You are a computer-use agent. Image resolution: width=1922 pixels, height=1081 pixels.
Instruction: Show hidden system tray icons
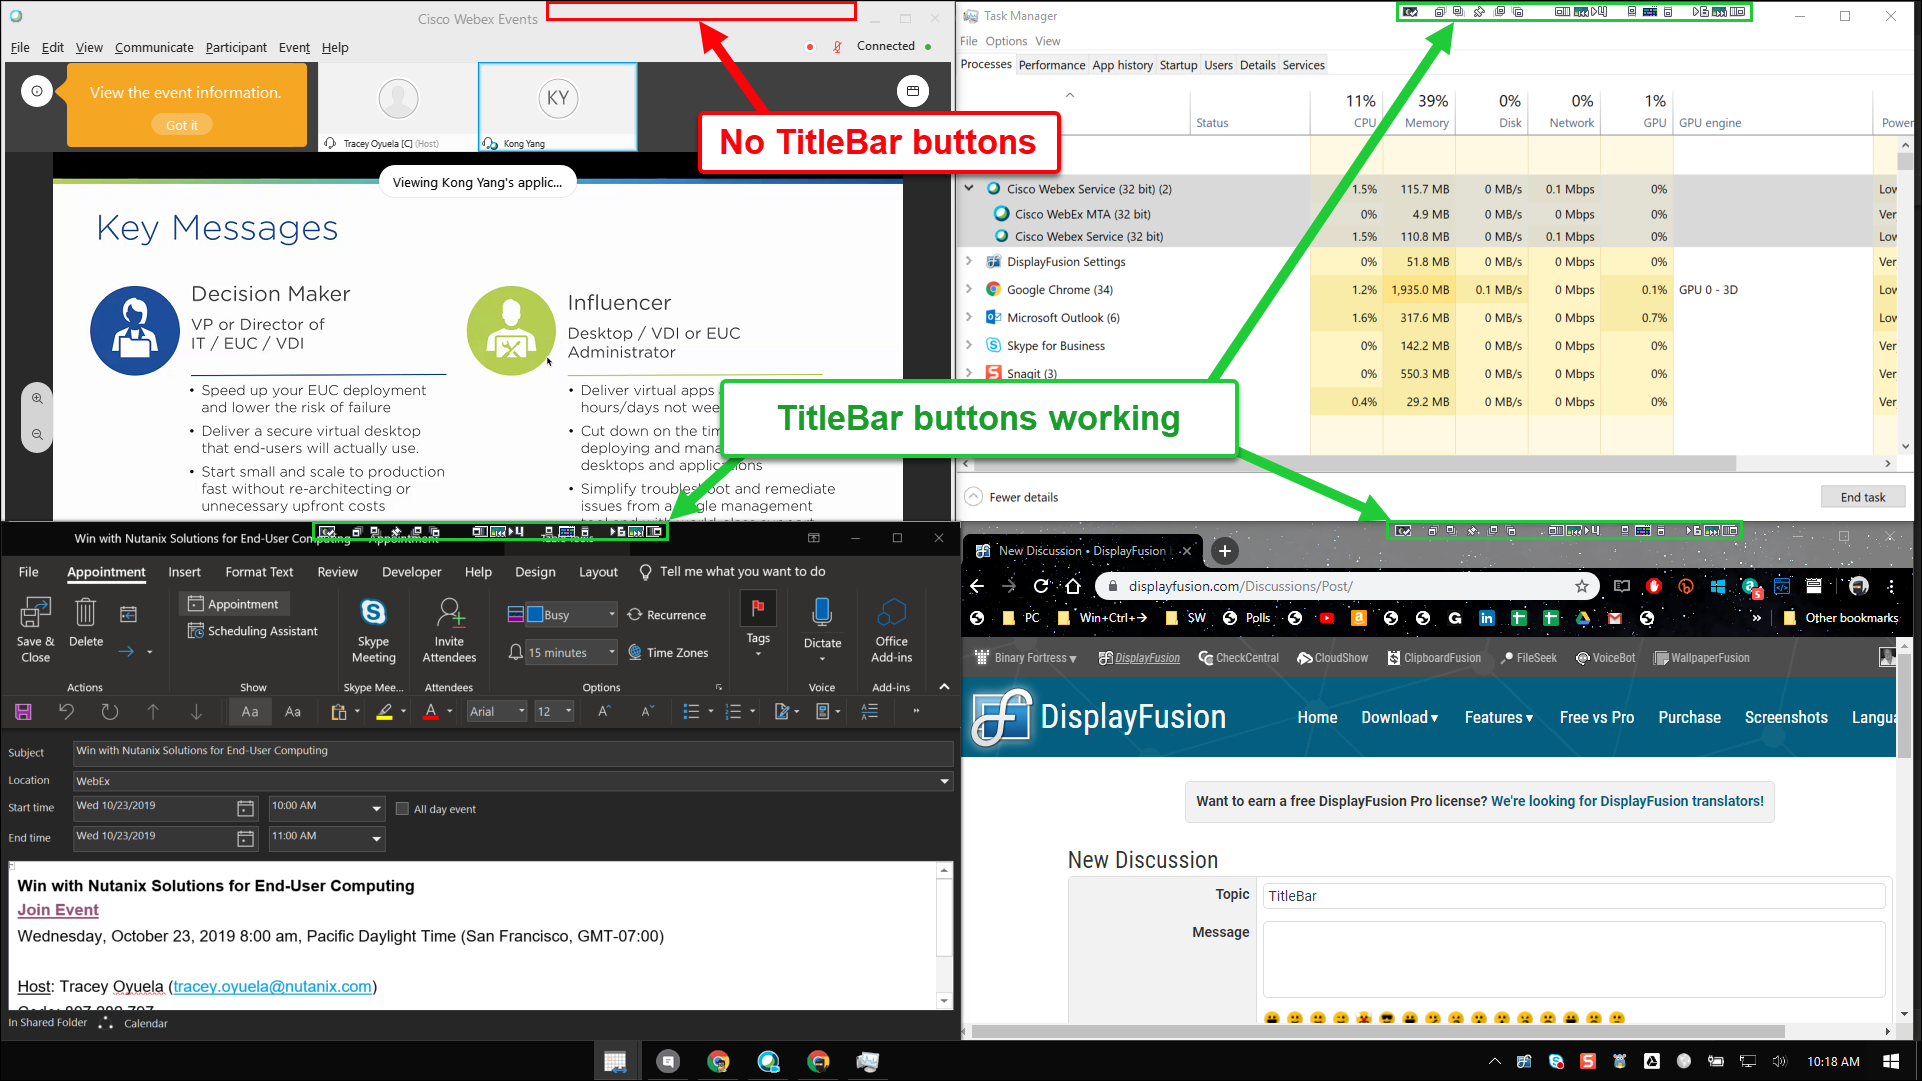[x=1494, y=1061]
